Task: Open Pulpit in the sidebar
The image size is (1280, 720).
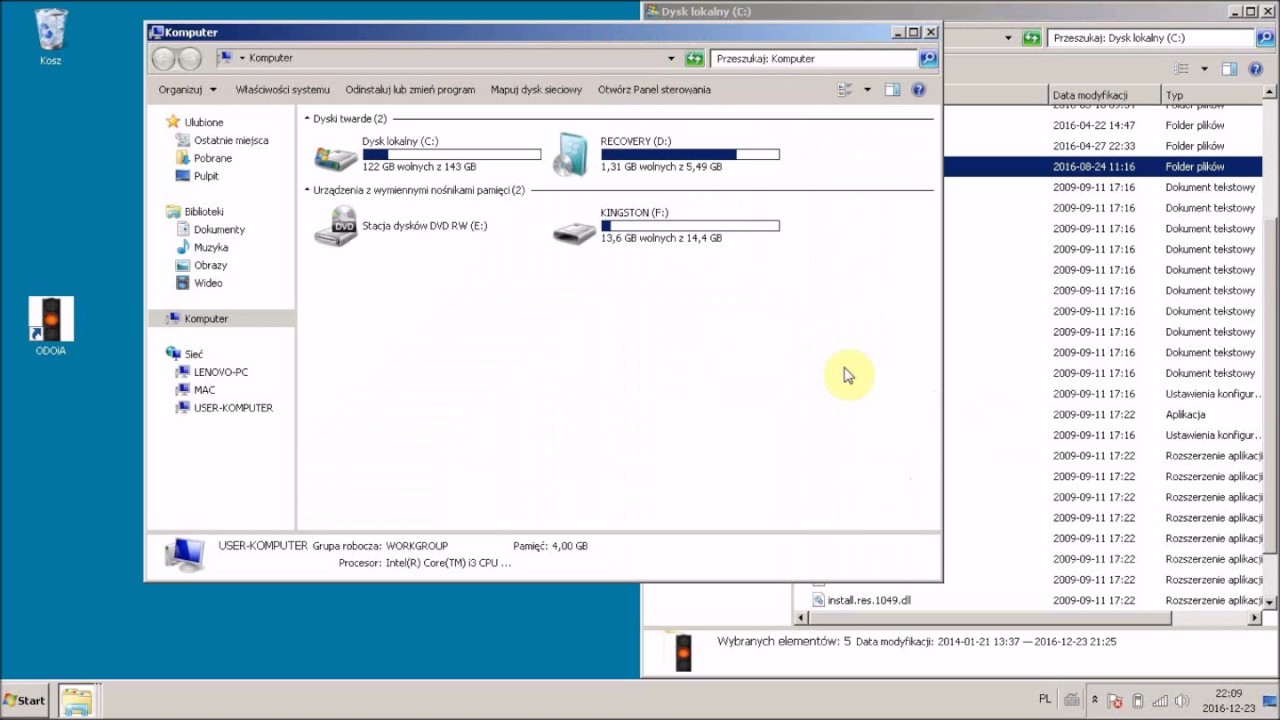Action: [206, 176]
